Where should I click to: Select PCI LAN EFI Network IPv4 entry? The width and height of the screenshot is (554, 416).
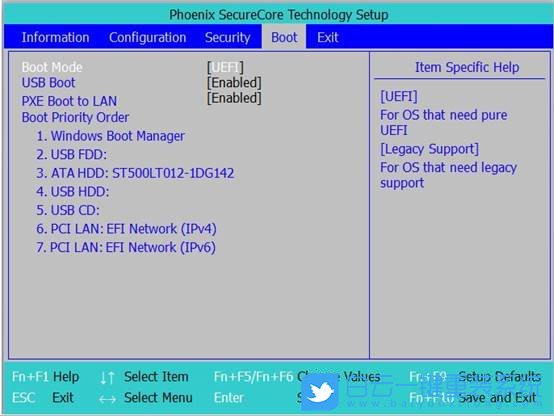(x=126, y=229)
